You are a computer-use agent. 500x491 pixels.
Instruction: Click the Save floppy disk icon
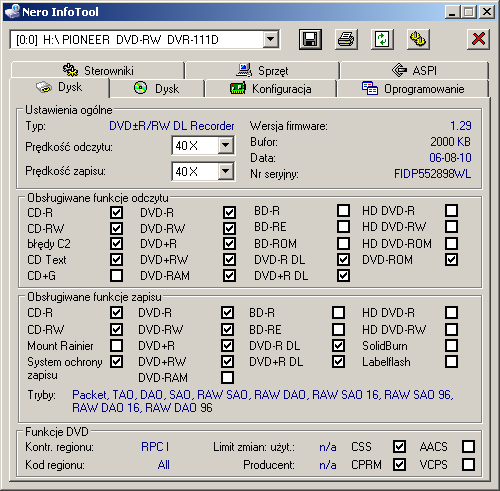click(310, 39)
